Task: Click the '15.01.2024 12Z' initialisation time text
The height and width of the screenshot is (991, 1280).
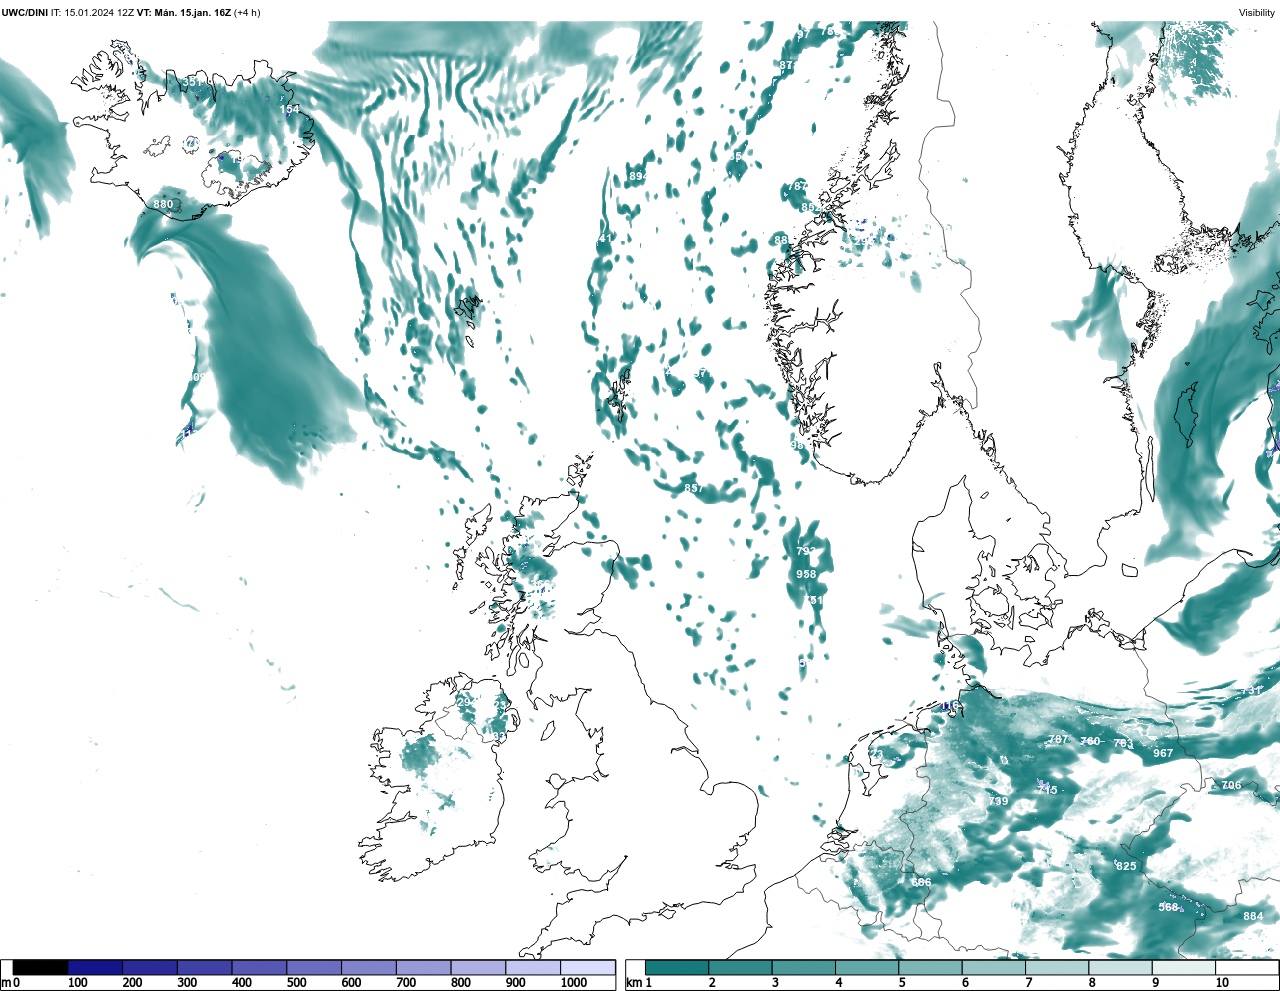Action: pyautogui.click(x=99, y=13)
